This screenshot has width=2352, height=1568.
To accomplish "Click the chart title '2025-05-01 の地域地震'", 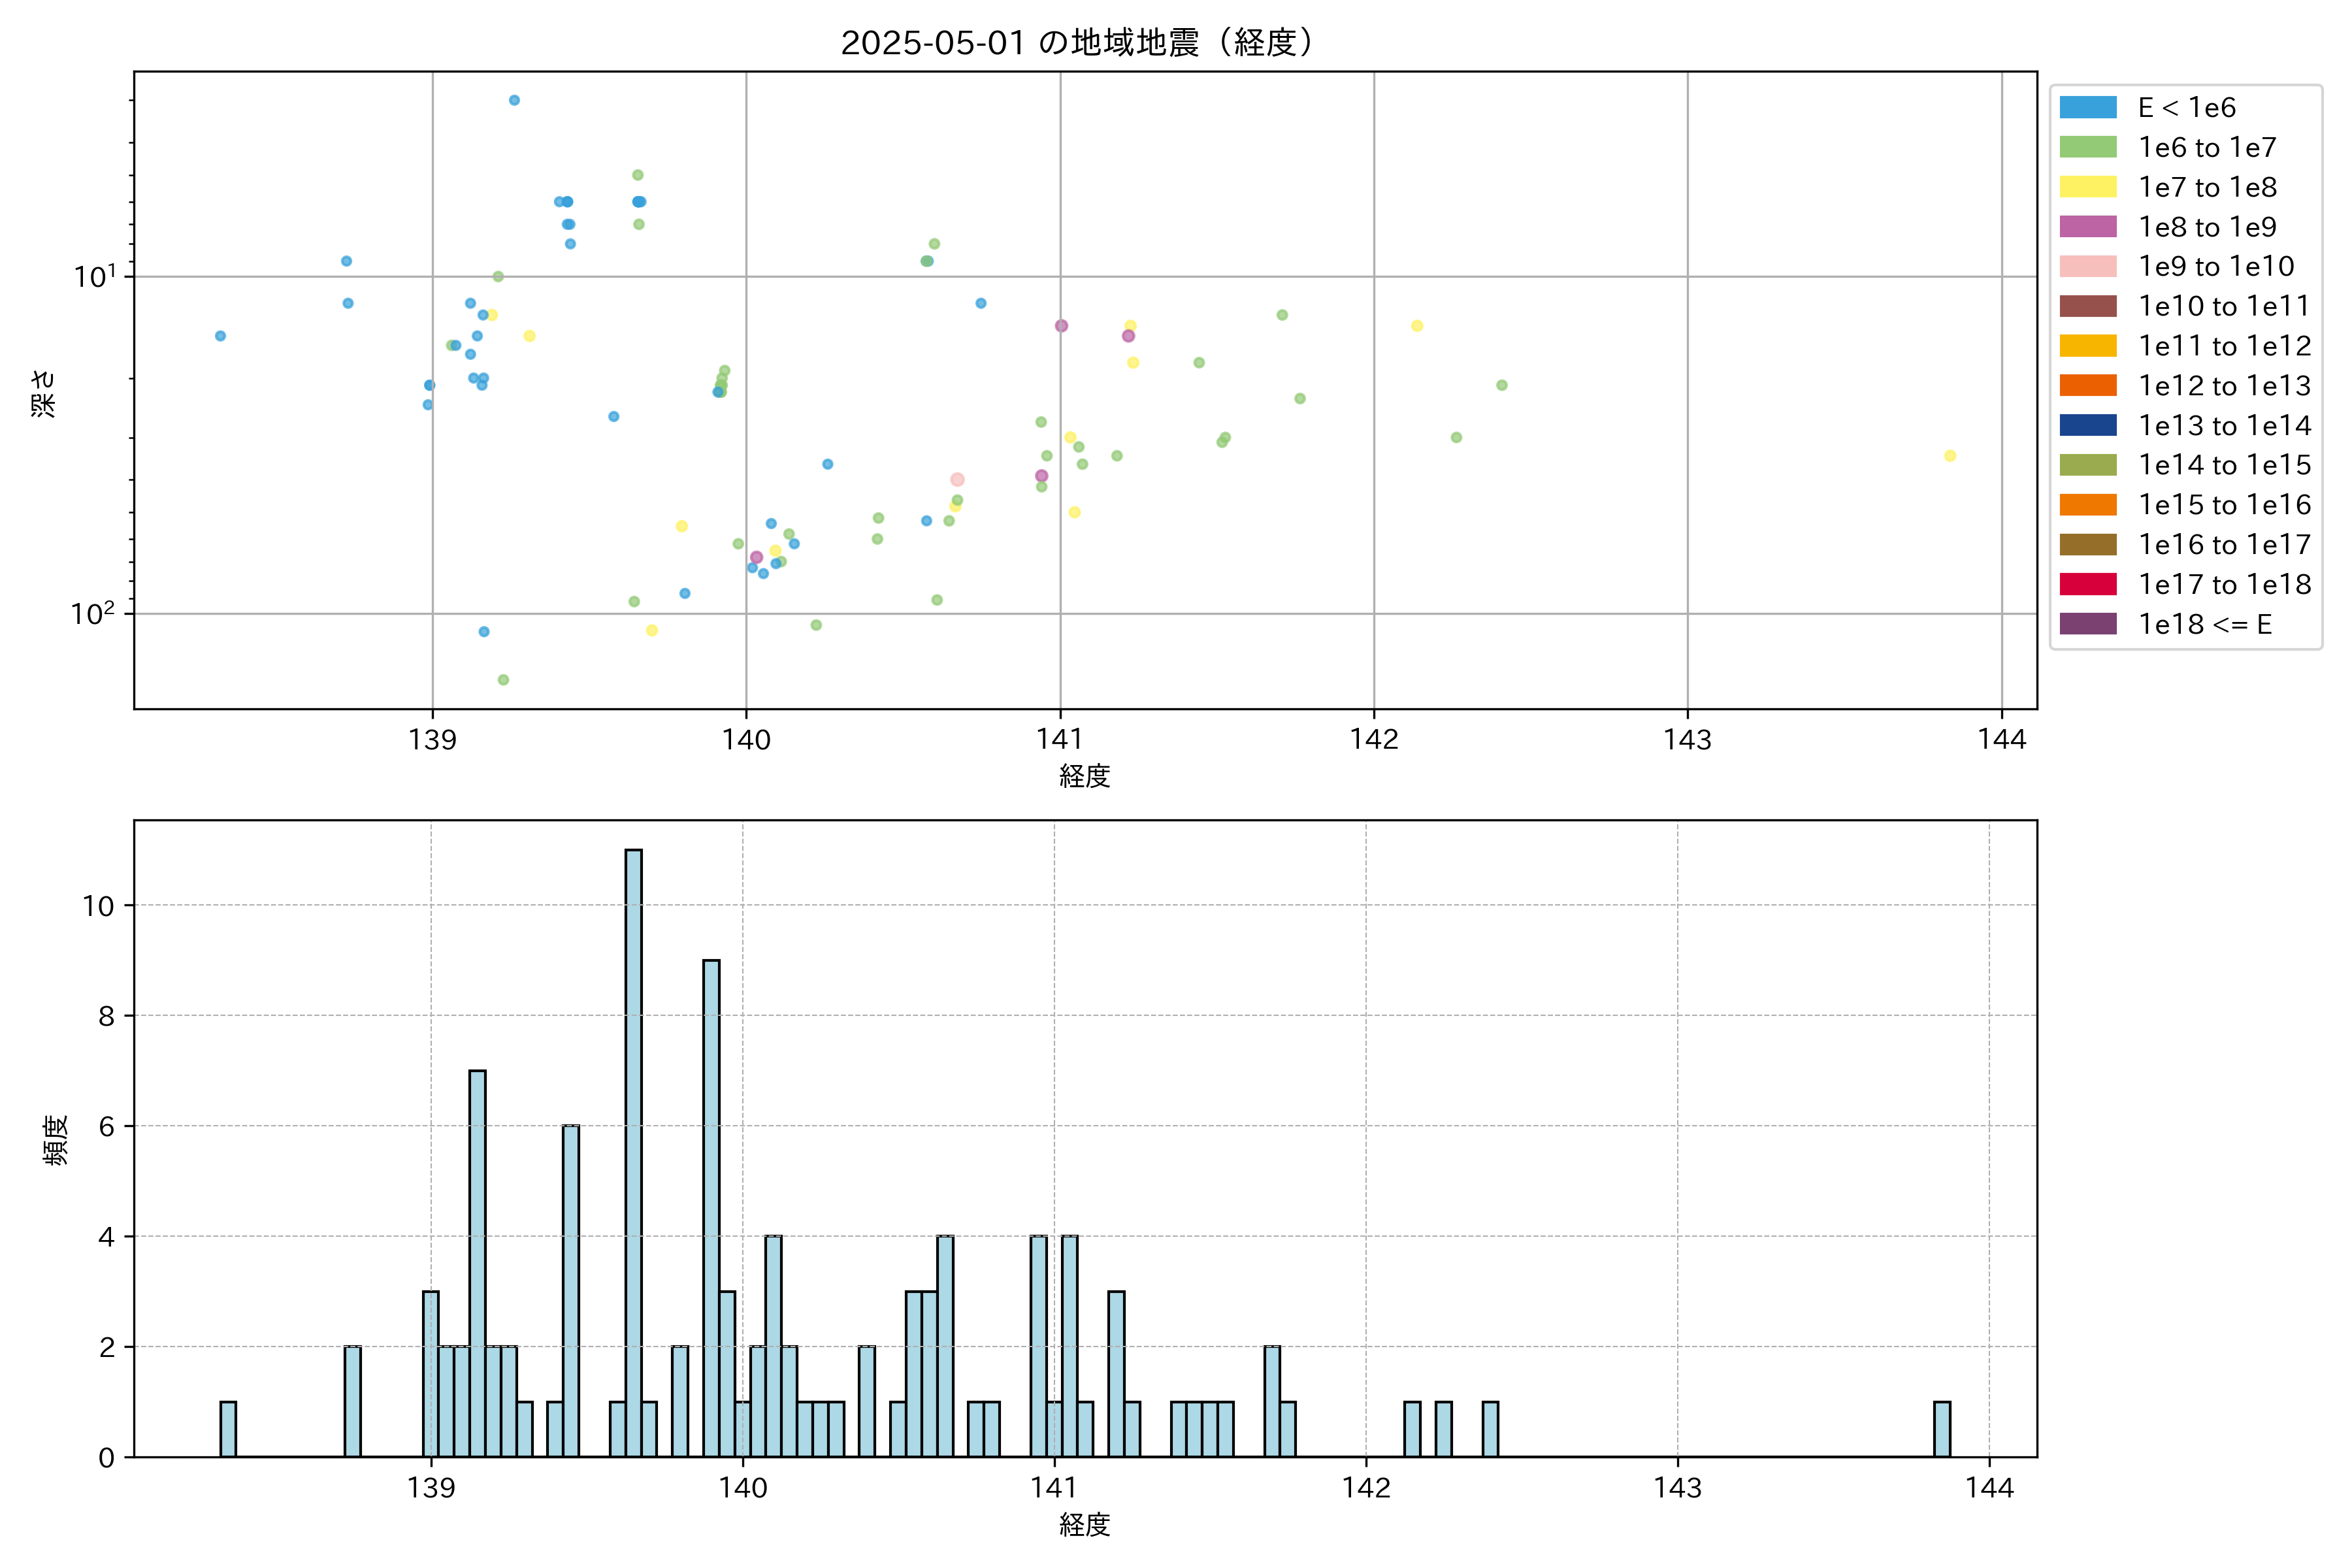I will point(1076,43).
